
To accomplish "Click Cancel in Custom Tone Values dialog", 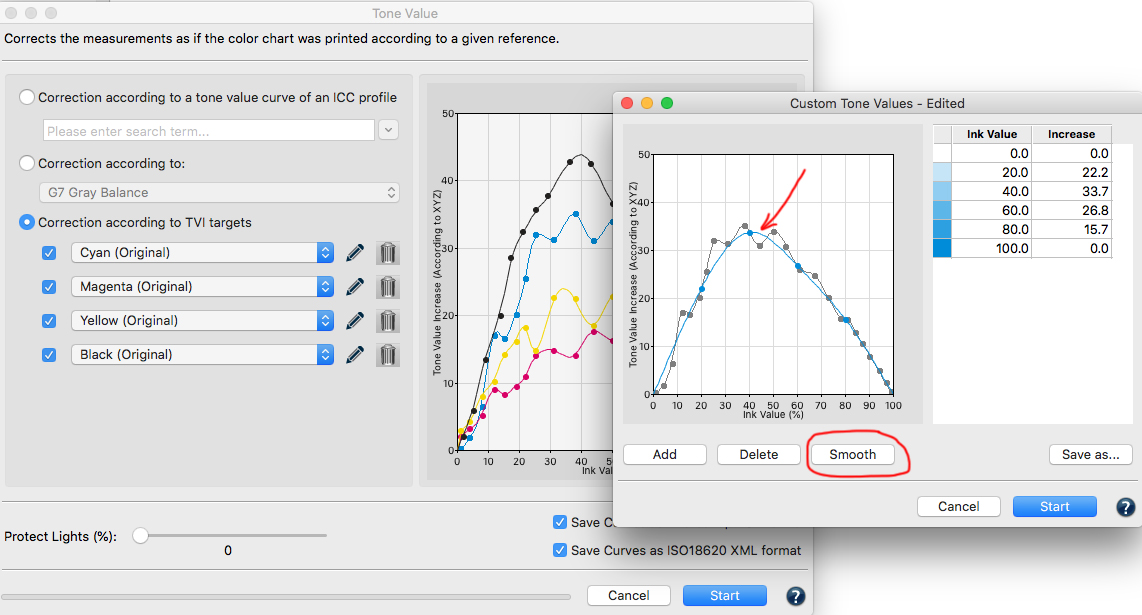I will (x=958, y=506).
